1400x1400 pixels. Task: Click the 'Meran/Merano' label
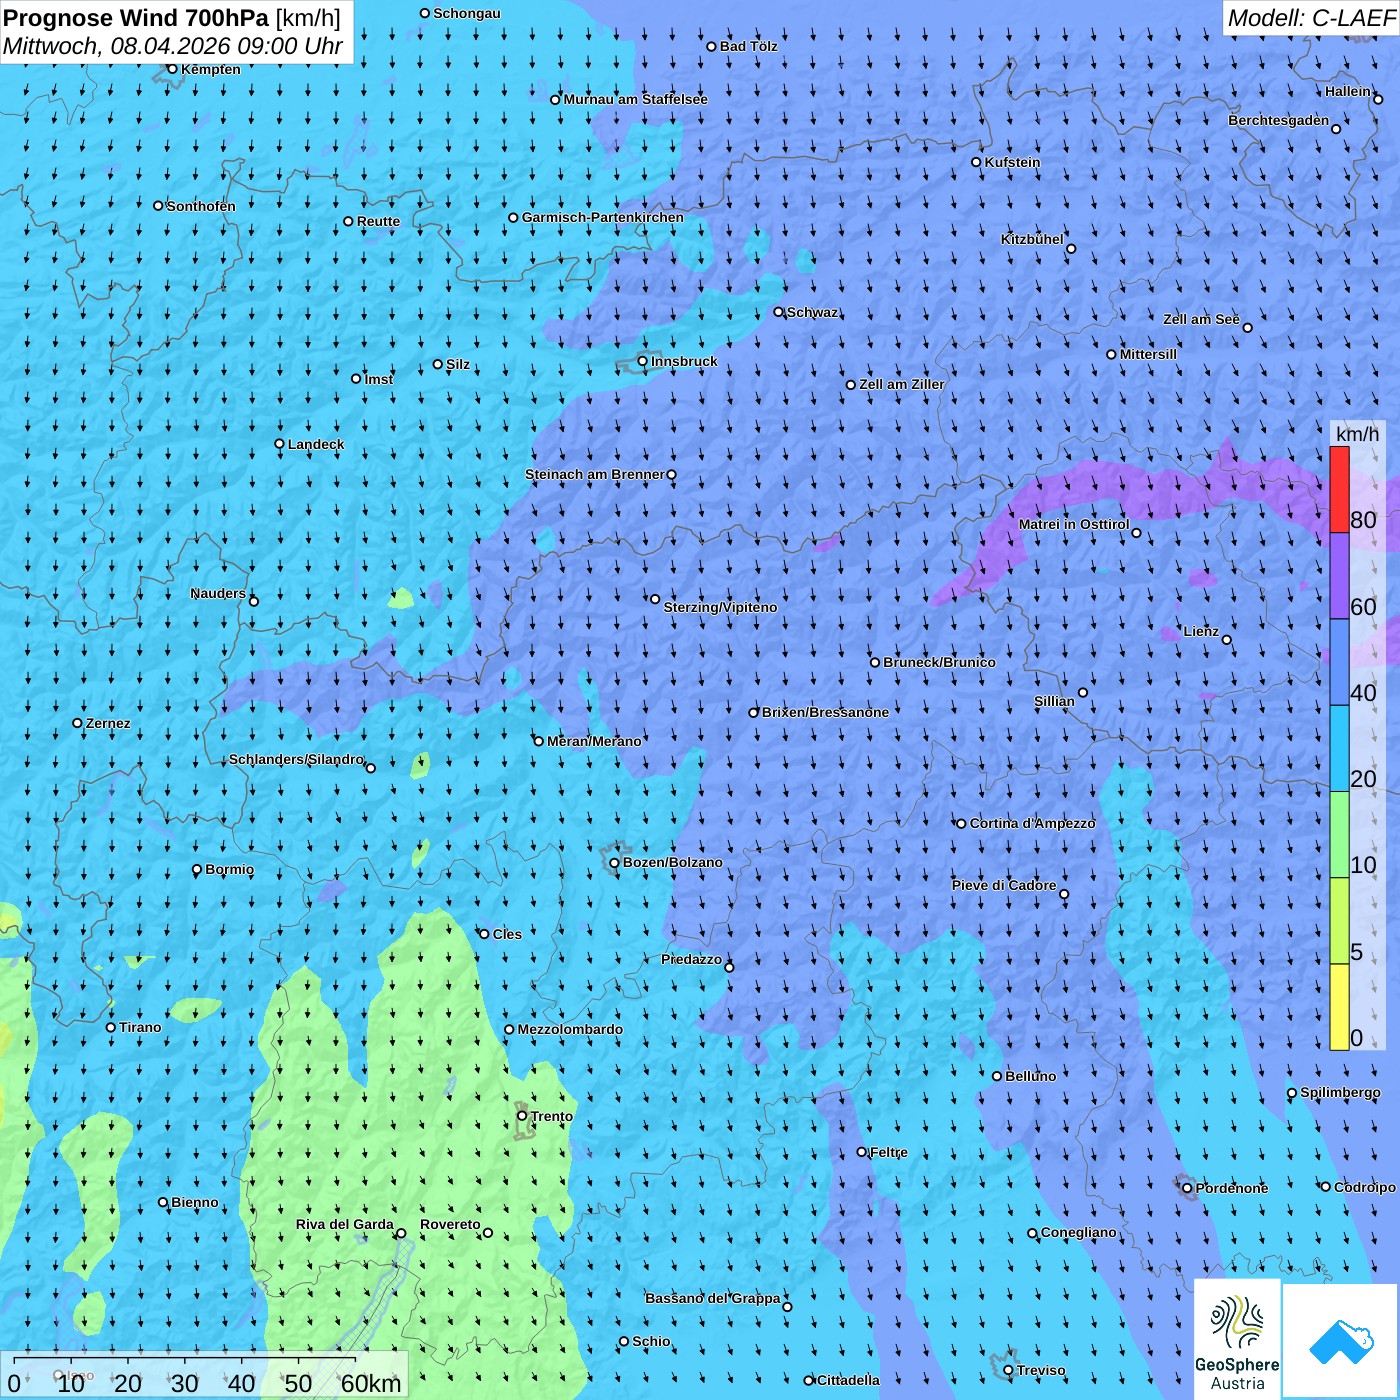[594, 741]
